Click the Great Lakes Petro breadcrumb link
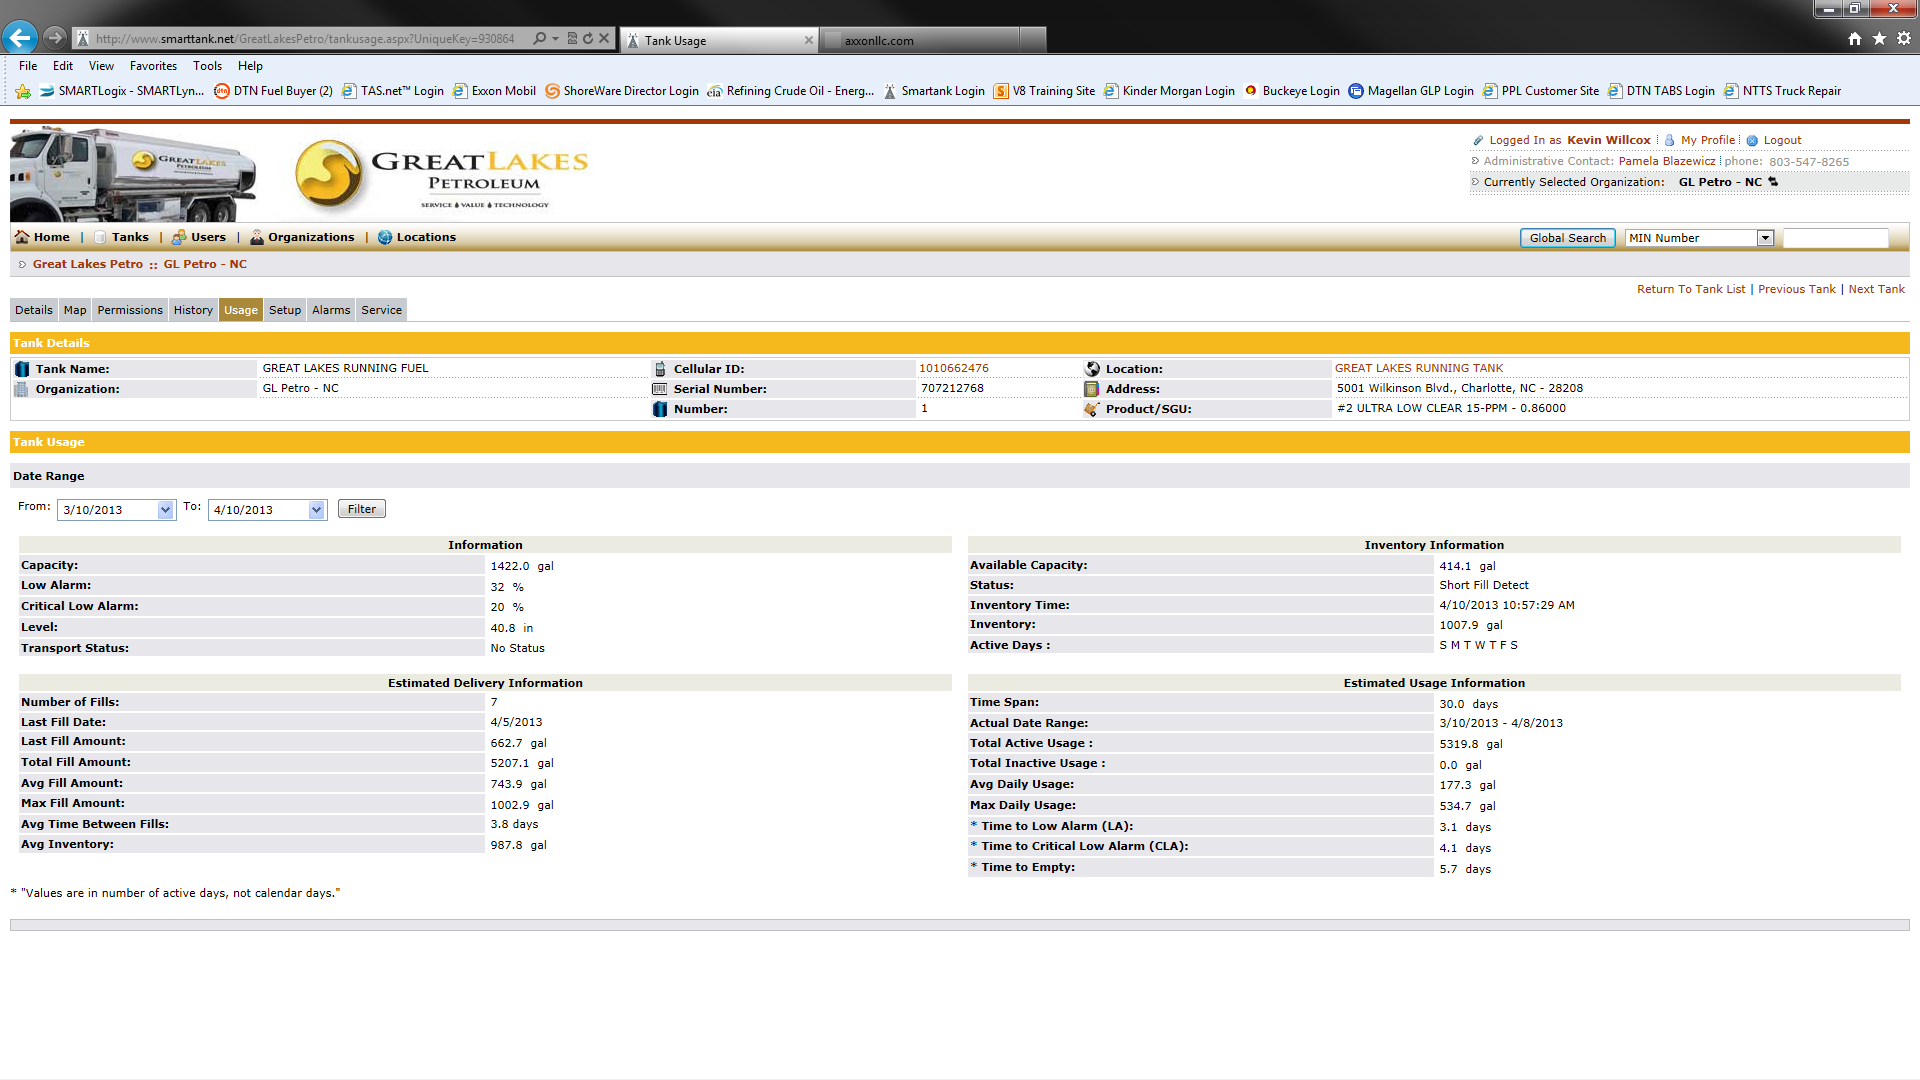Image resolution: width=1920 pixels, height=1080 pixels. point(88,264)
